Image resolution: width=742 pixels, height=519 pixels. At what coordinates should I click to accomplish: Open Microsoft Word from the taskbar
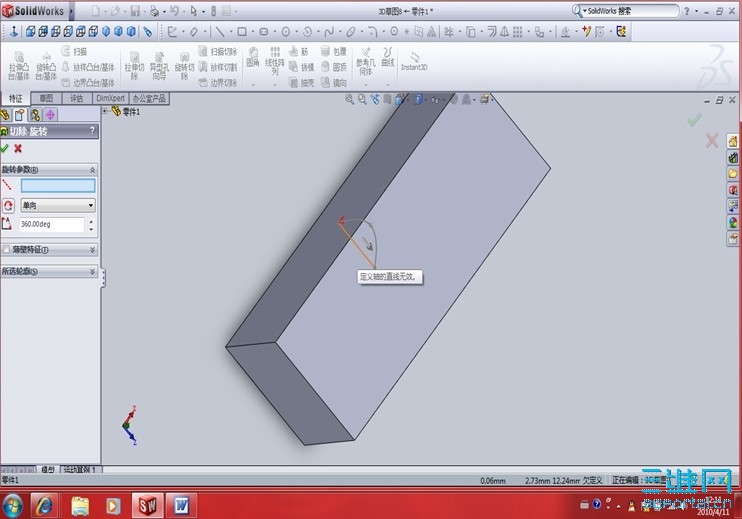pyautogui.click(x=181, y=506)
